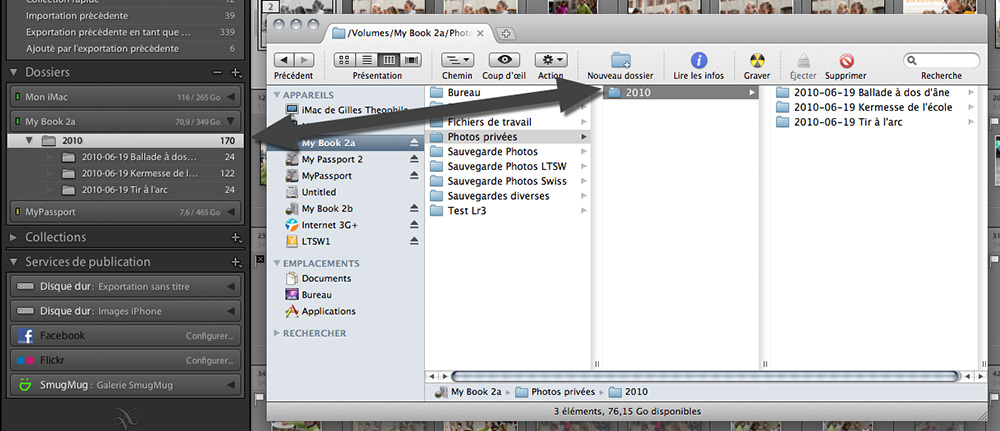Eject My Book 2a in sidebar

click(x=414, y=142)
